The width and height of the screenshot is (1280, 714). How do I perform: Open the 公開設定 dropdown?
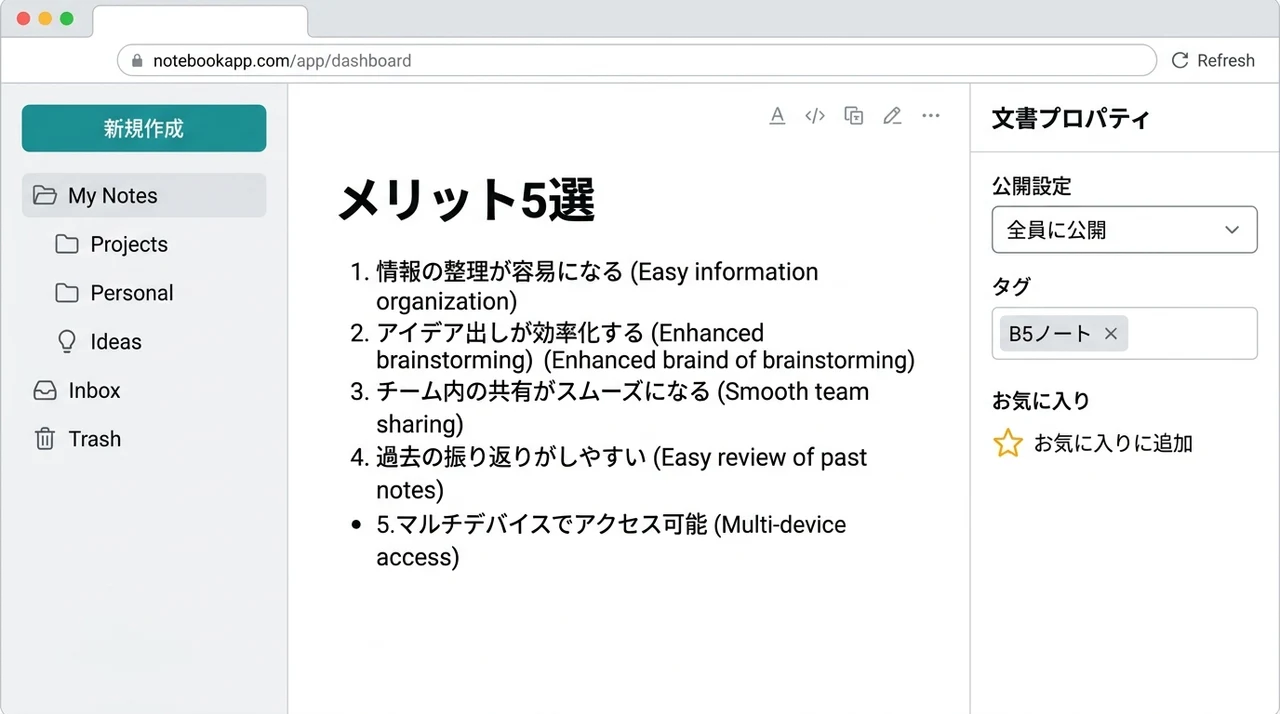[x=1124, y=230]
